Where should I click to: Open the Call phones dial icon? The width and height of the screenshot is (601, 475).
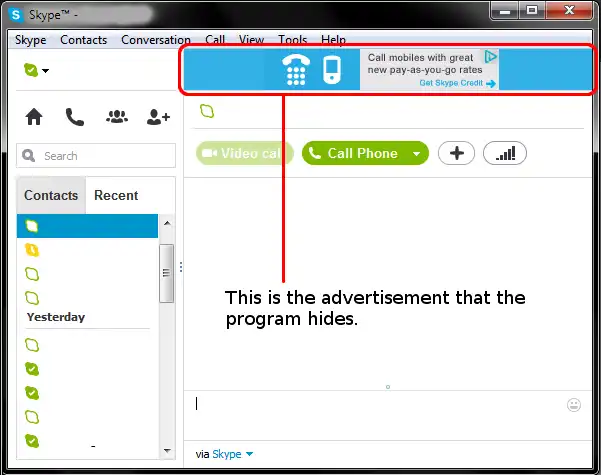pyautogui.click(x=75, y=117)
